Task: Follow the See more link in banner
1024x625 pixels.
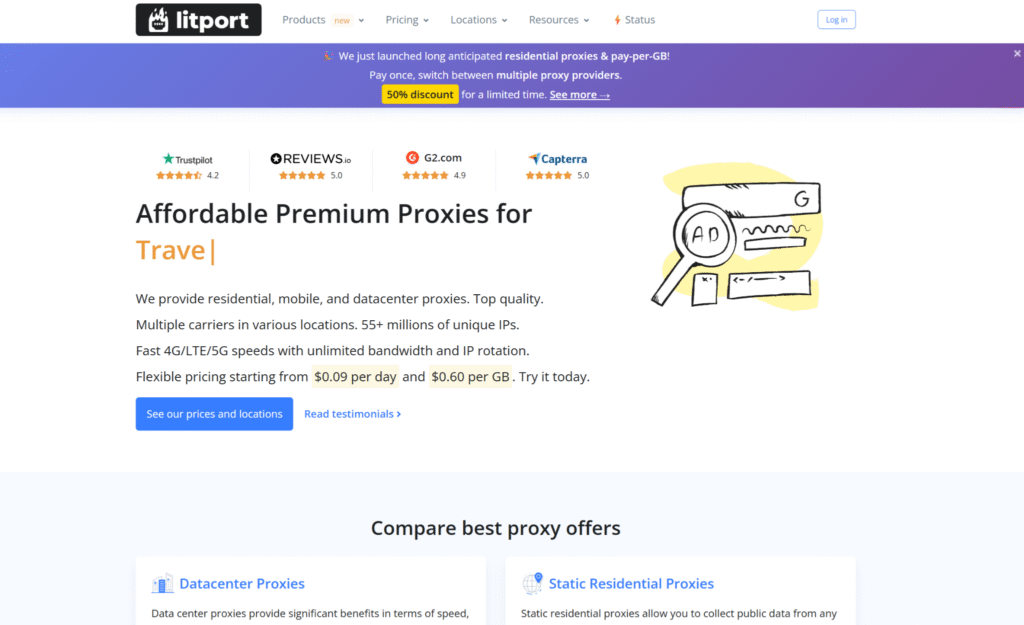Action: coord(579,95)
